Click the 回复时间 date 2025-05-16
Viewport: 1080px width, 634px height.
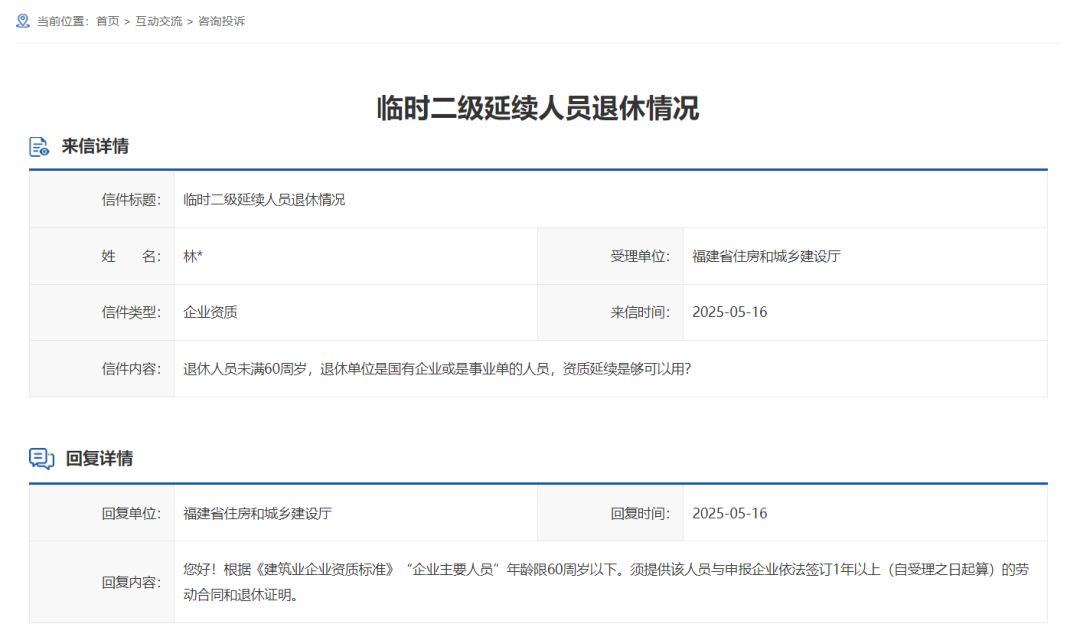(729, 513)
